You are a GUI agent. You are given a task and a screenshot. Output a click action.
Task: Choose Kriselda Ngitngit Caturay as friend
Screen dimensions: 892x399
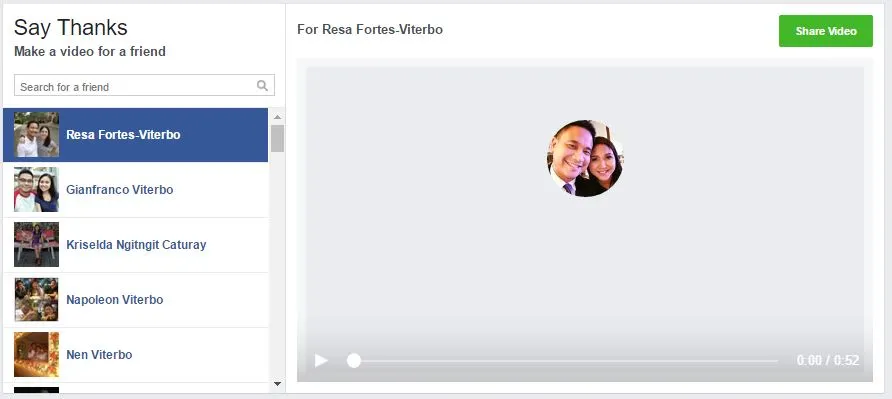pyautogui.click(x=135, y=245)
